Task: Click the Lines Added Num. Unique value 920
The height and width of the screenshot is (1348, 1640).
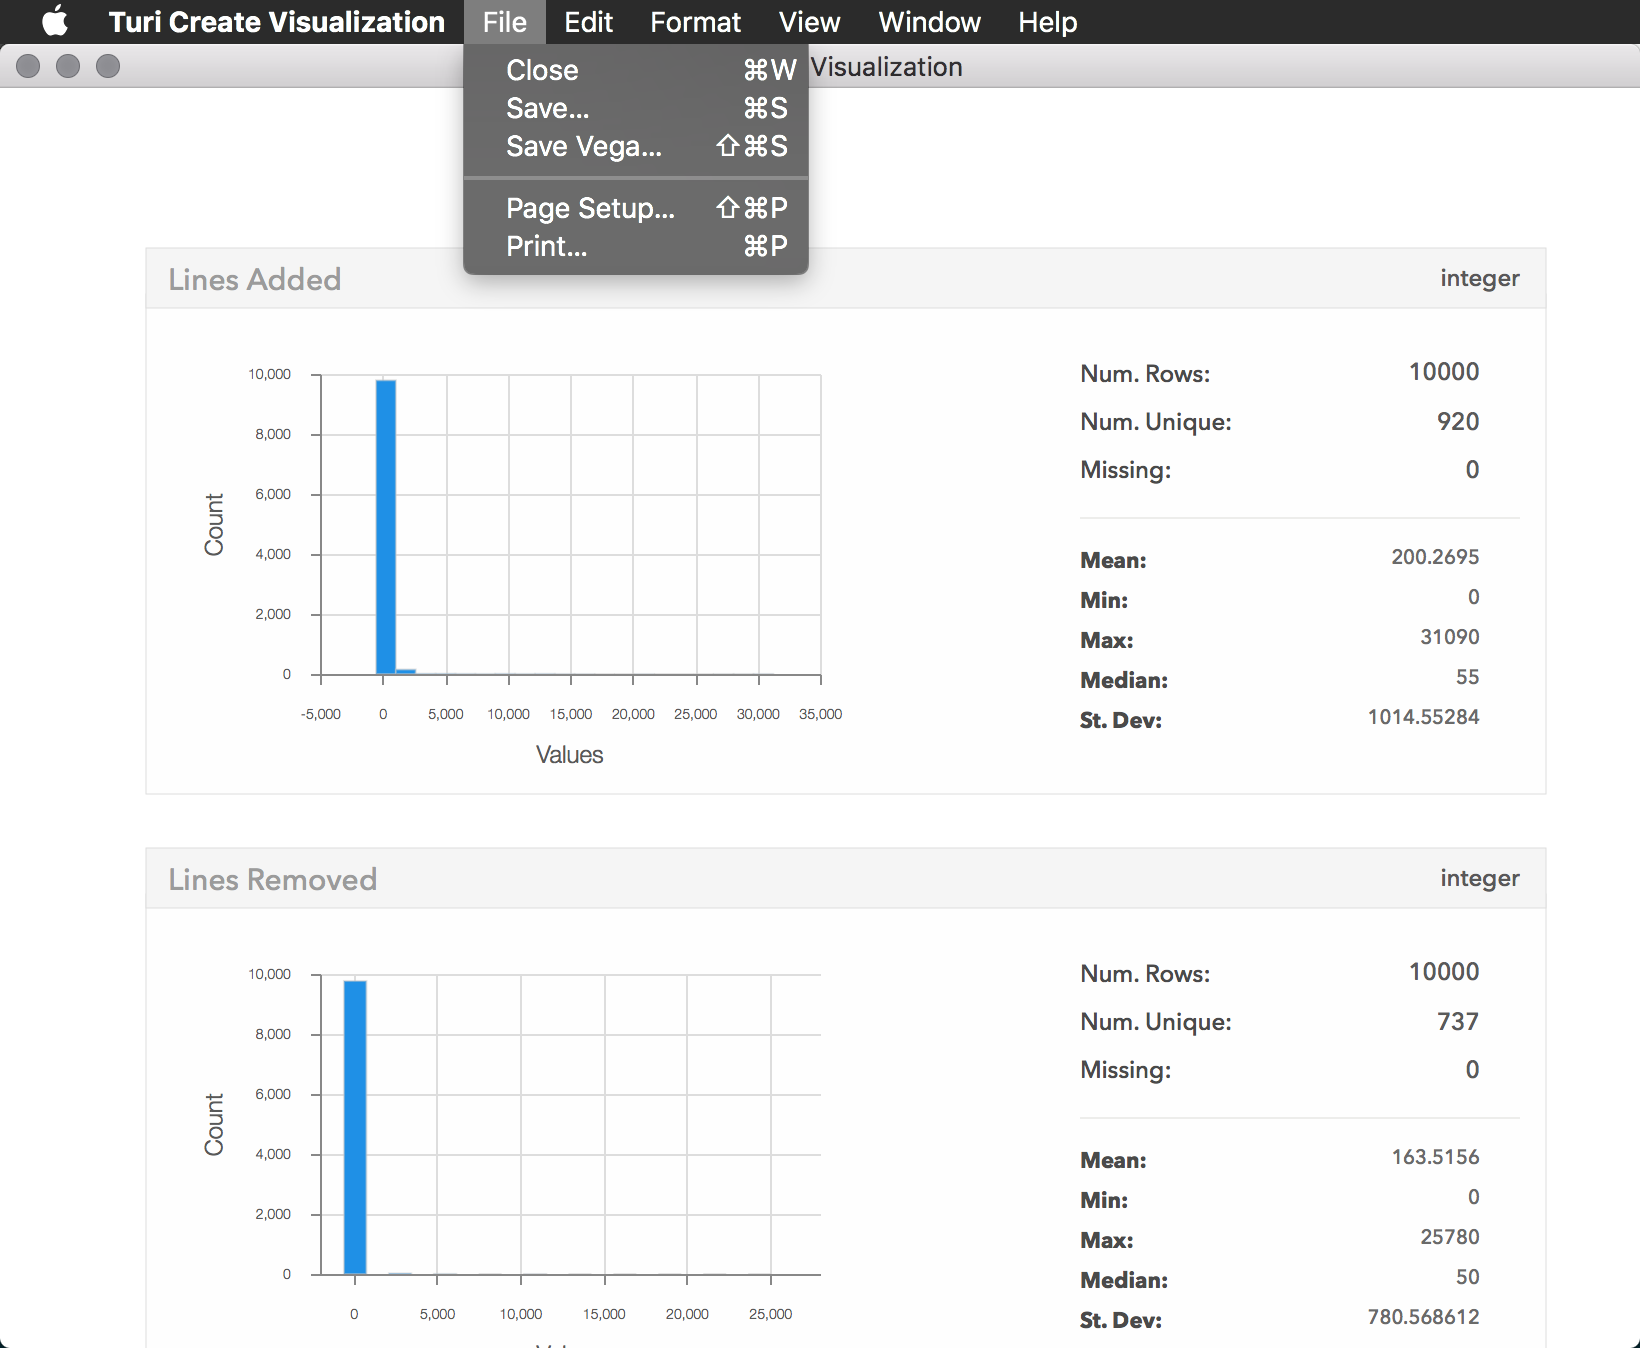Action: tap(1458, 421)
